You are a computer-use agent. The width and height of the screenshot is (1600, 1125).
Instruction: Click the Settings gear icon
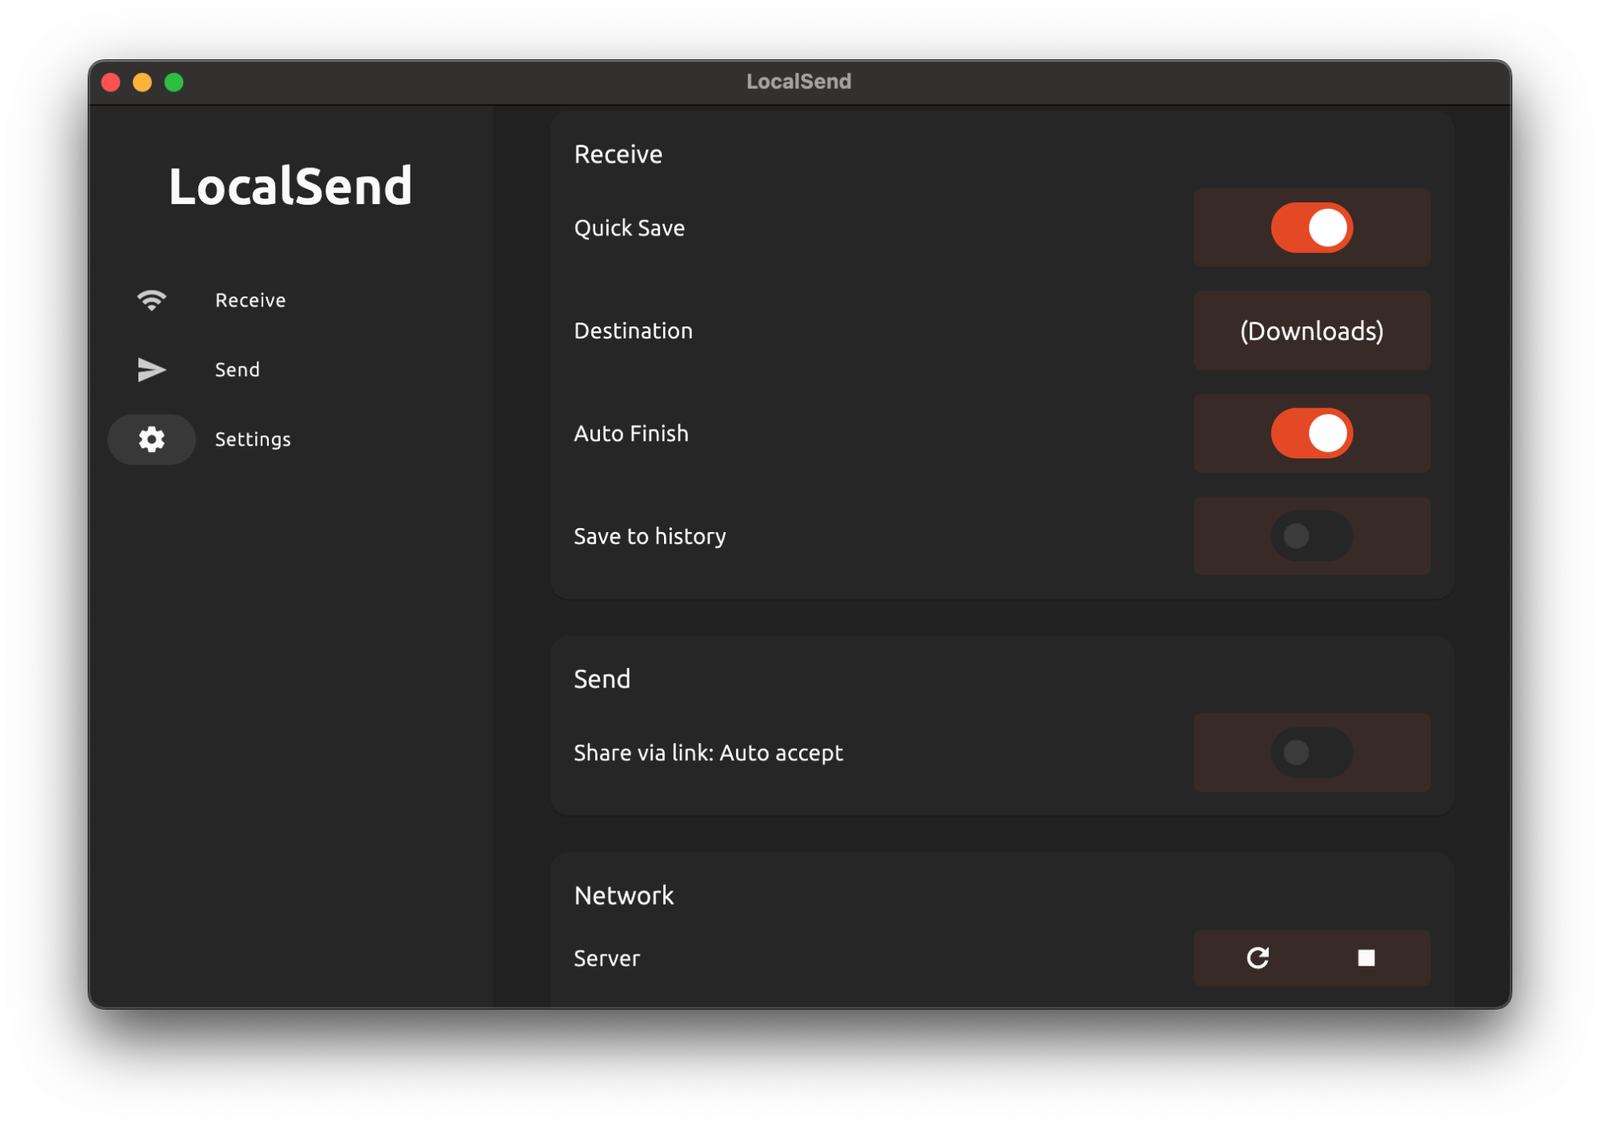[x=152, y=439]
